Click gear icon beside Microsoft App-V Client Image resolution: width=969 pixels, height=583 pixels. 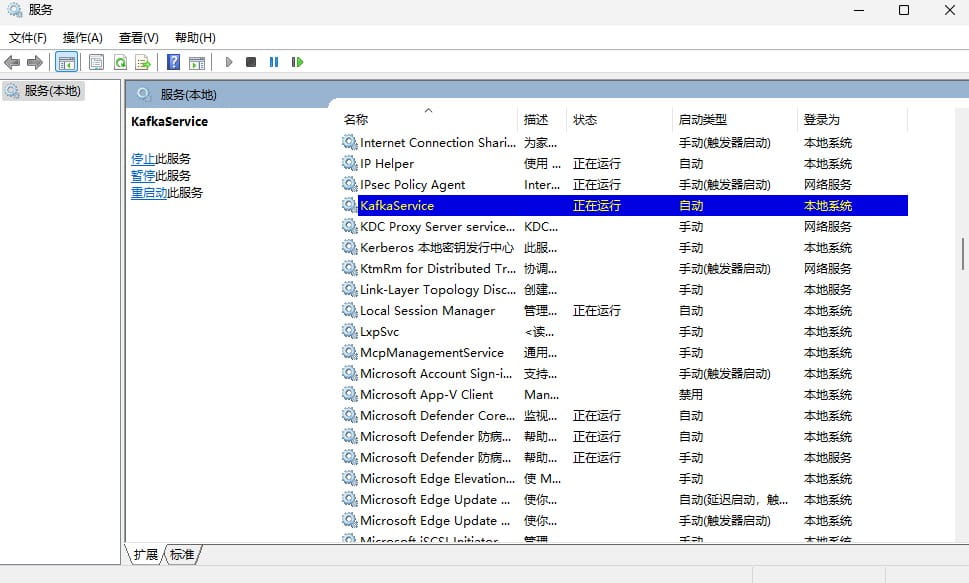click(350, 394)
